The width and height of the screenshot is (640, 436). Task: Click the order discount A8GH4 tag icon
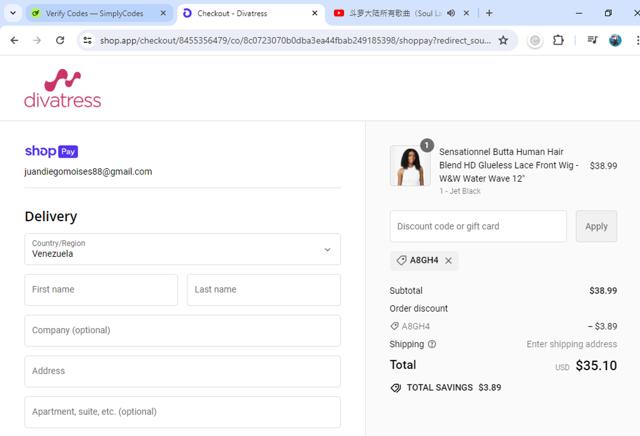pyautogui.click(x=394, y=326)
